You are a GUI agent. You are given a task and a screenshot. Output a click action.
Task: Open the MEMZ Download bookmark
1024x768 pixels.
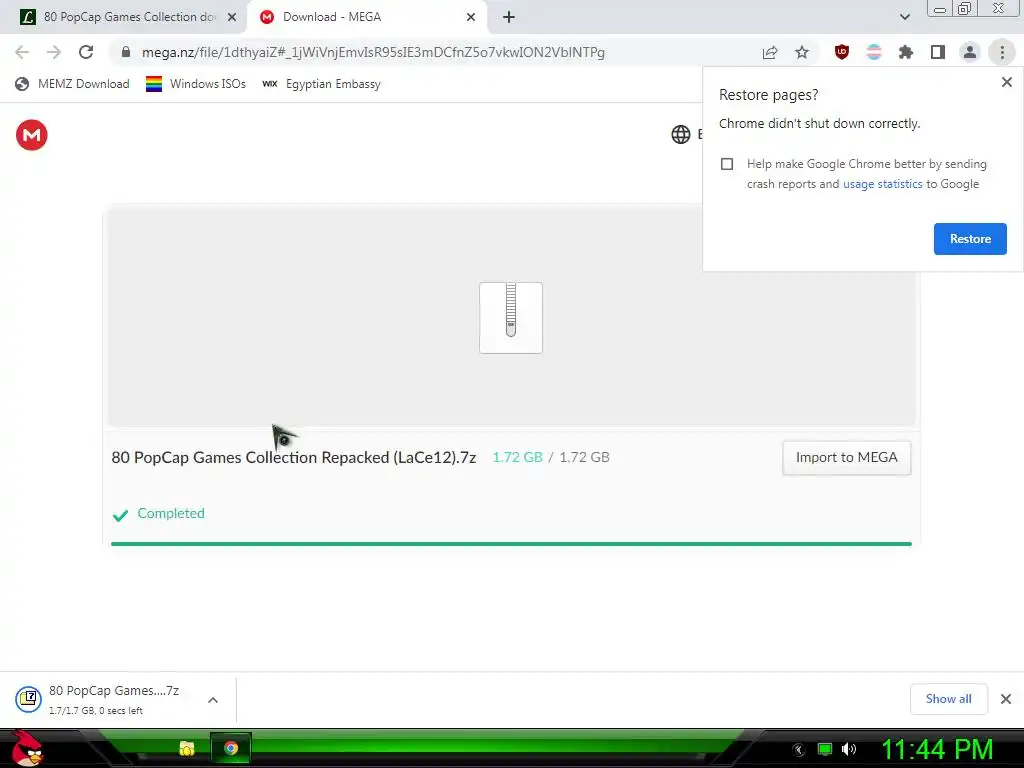72,84
